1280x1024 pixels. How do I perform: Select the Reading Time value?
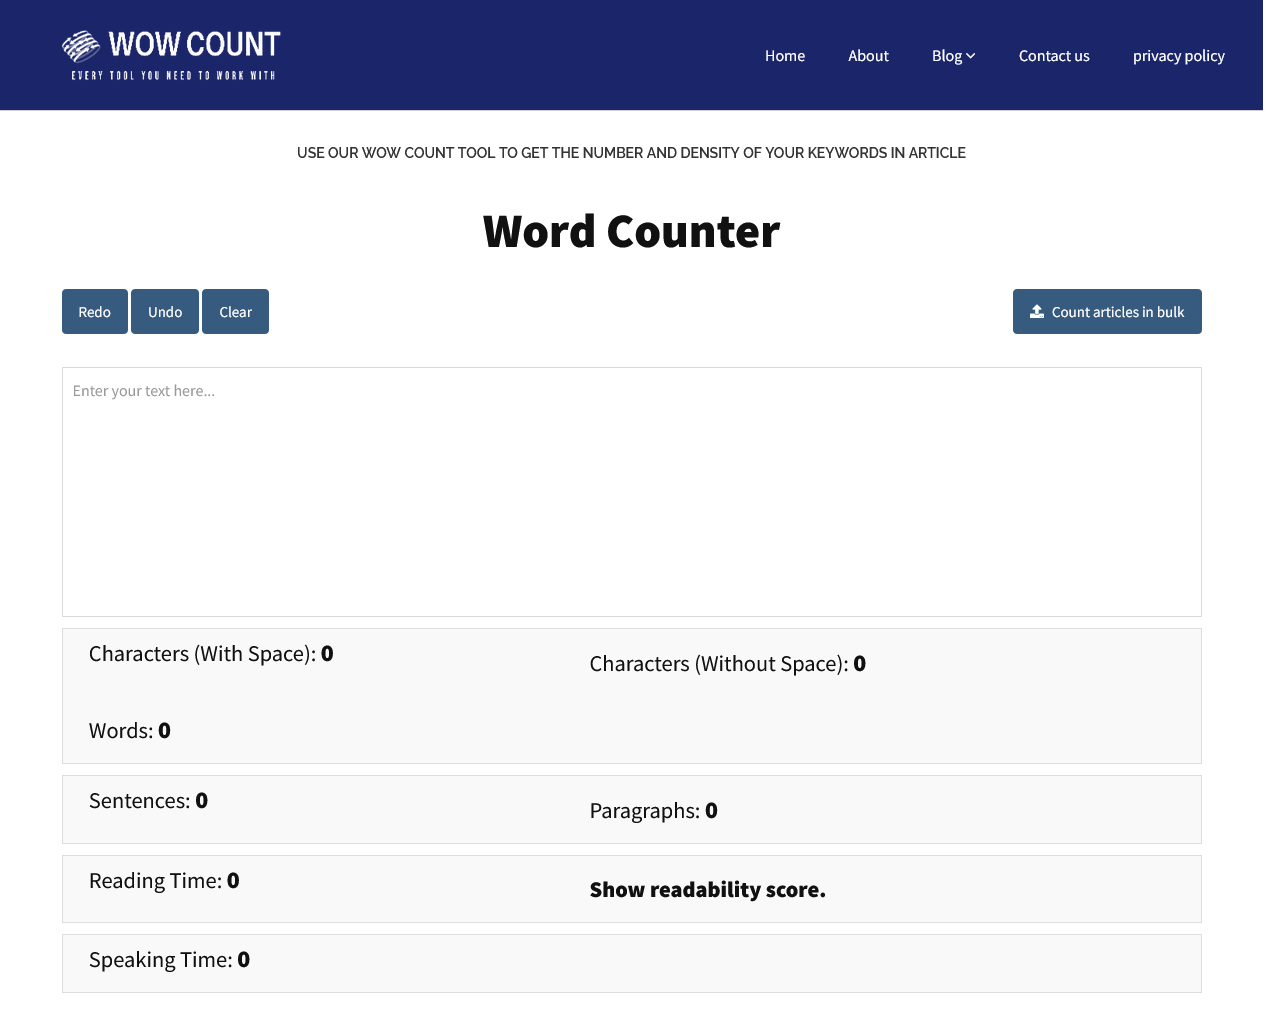click(x=233, y=881)
